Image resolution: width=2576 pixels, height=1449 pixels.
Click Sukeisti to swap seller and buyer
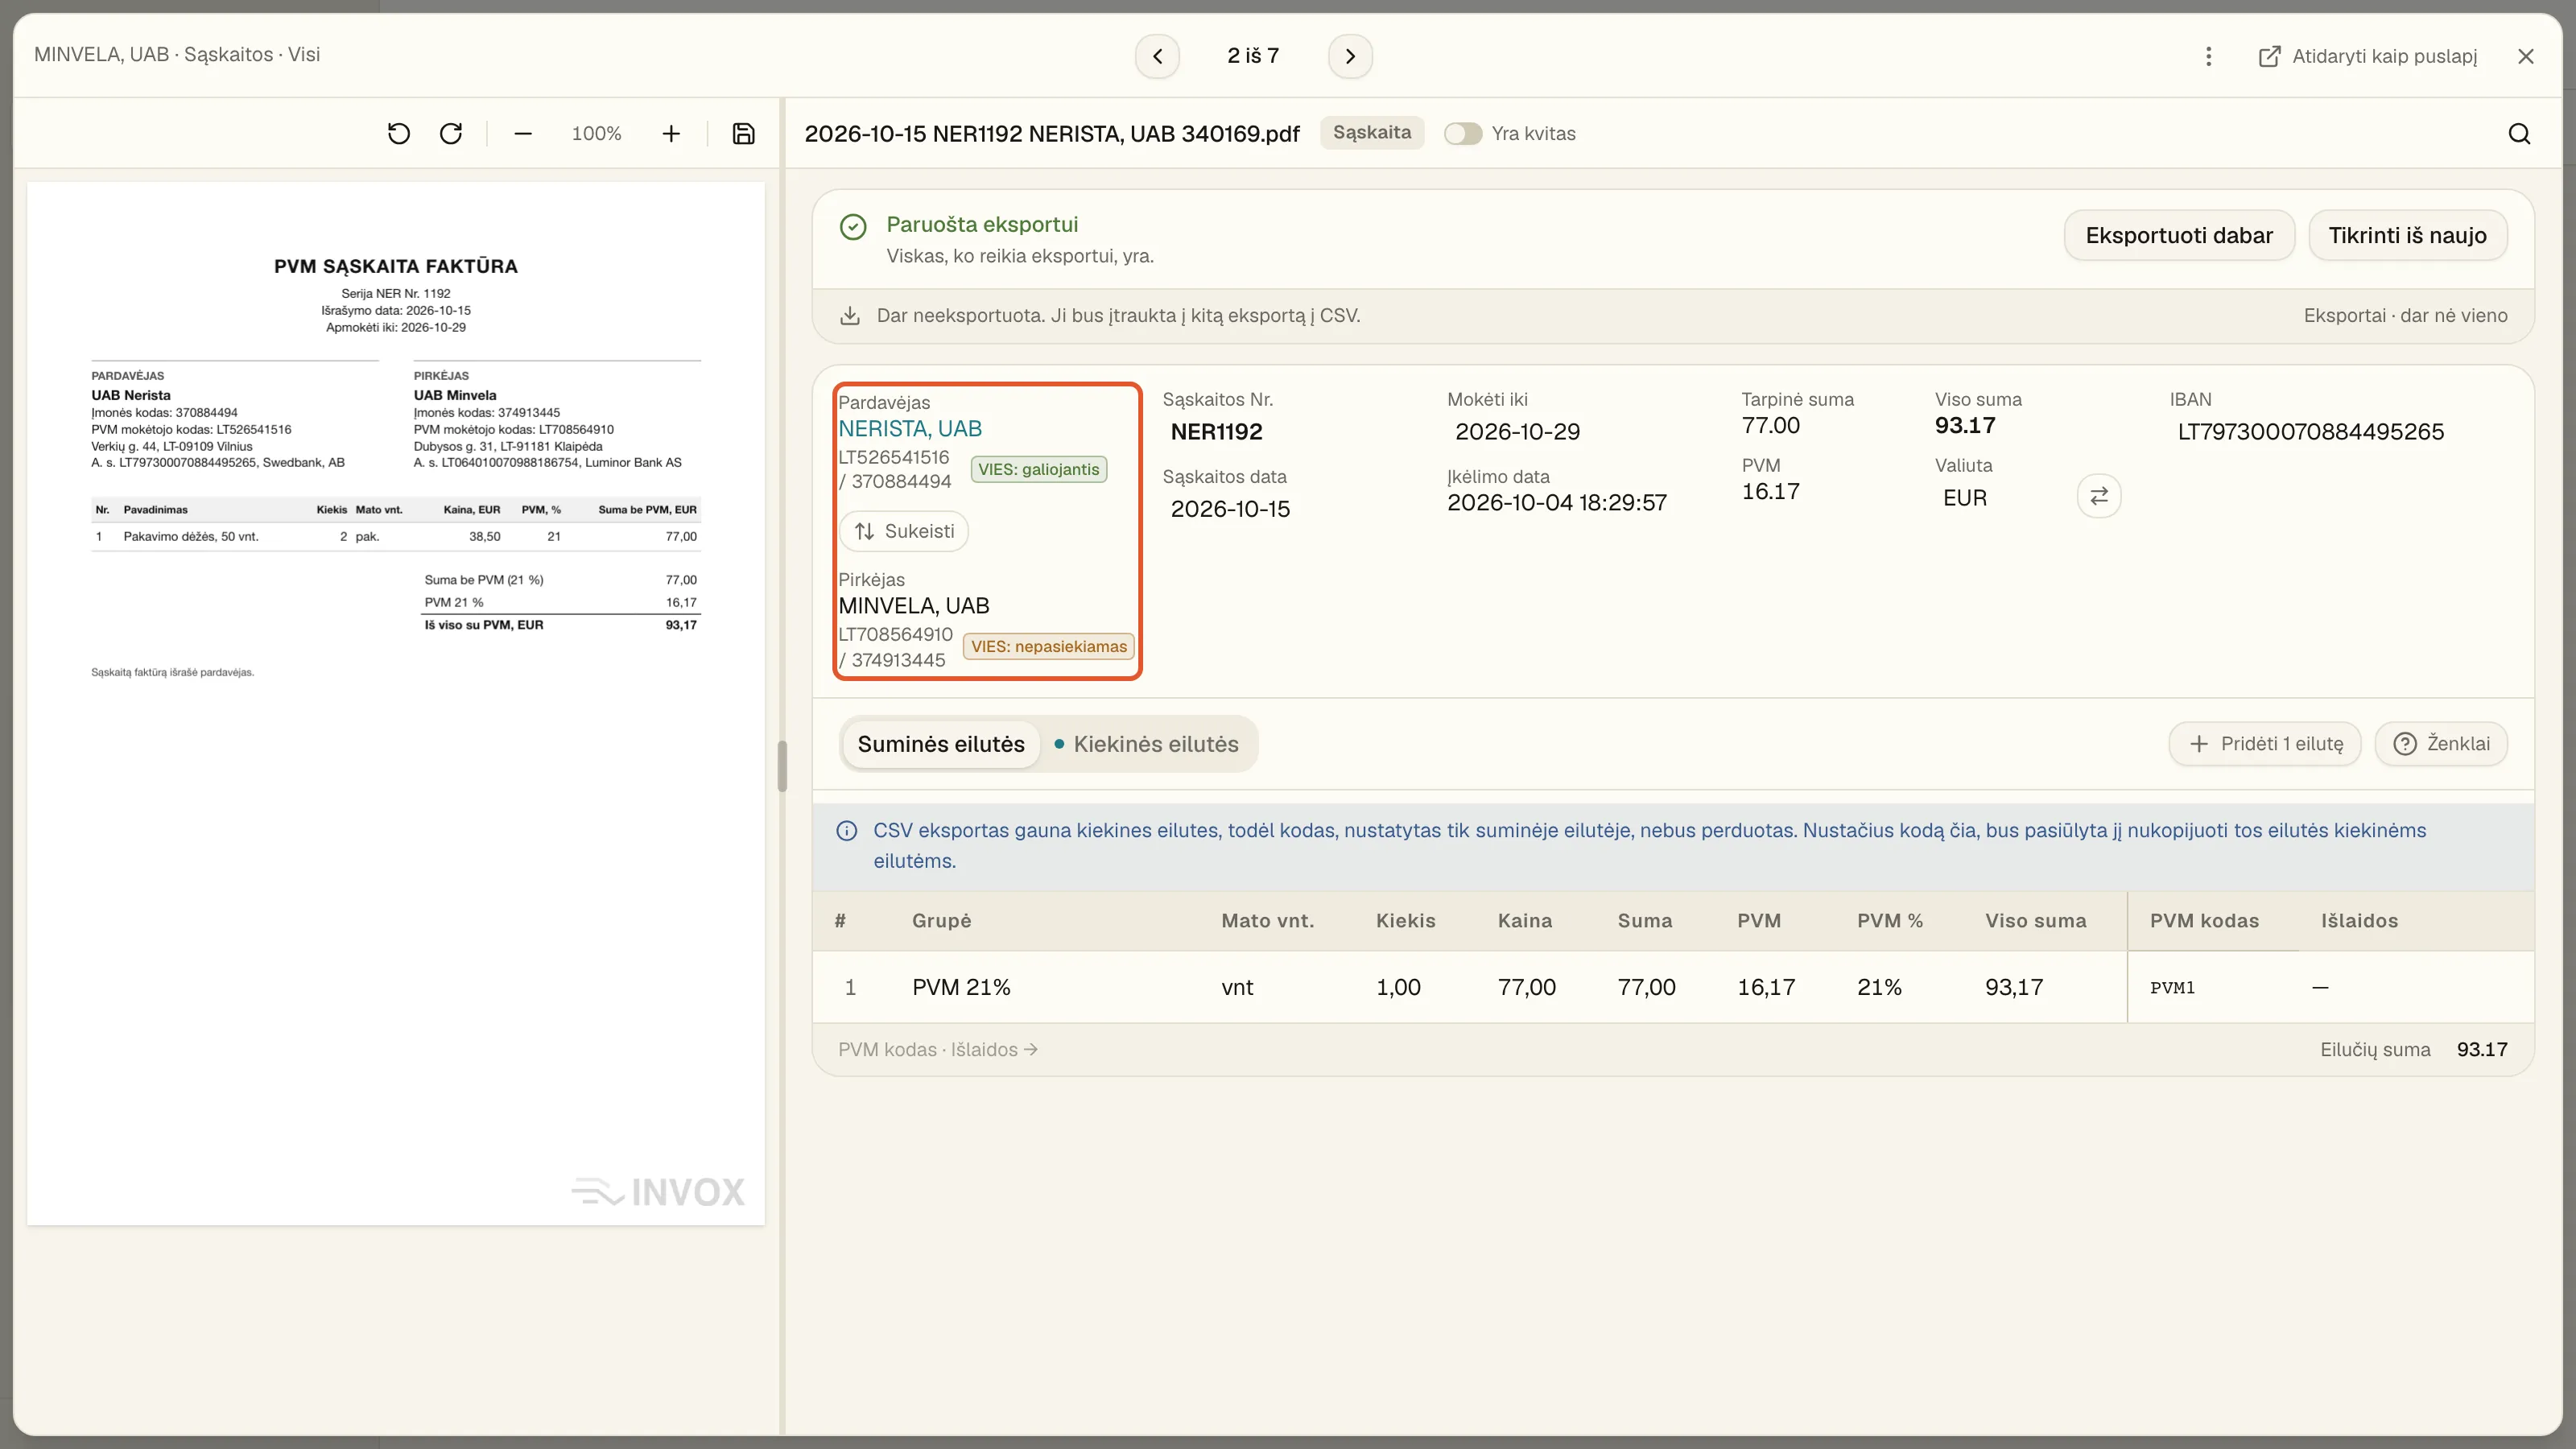pos(904,531)
